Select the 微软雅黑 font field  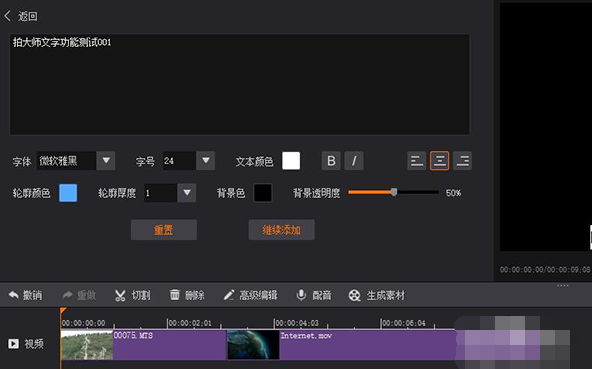click(x=66, y=161)
